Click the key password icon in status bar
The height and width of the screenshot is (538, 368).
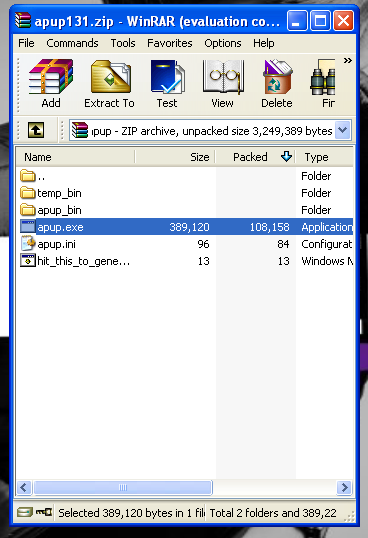(x=44, y=513)
